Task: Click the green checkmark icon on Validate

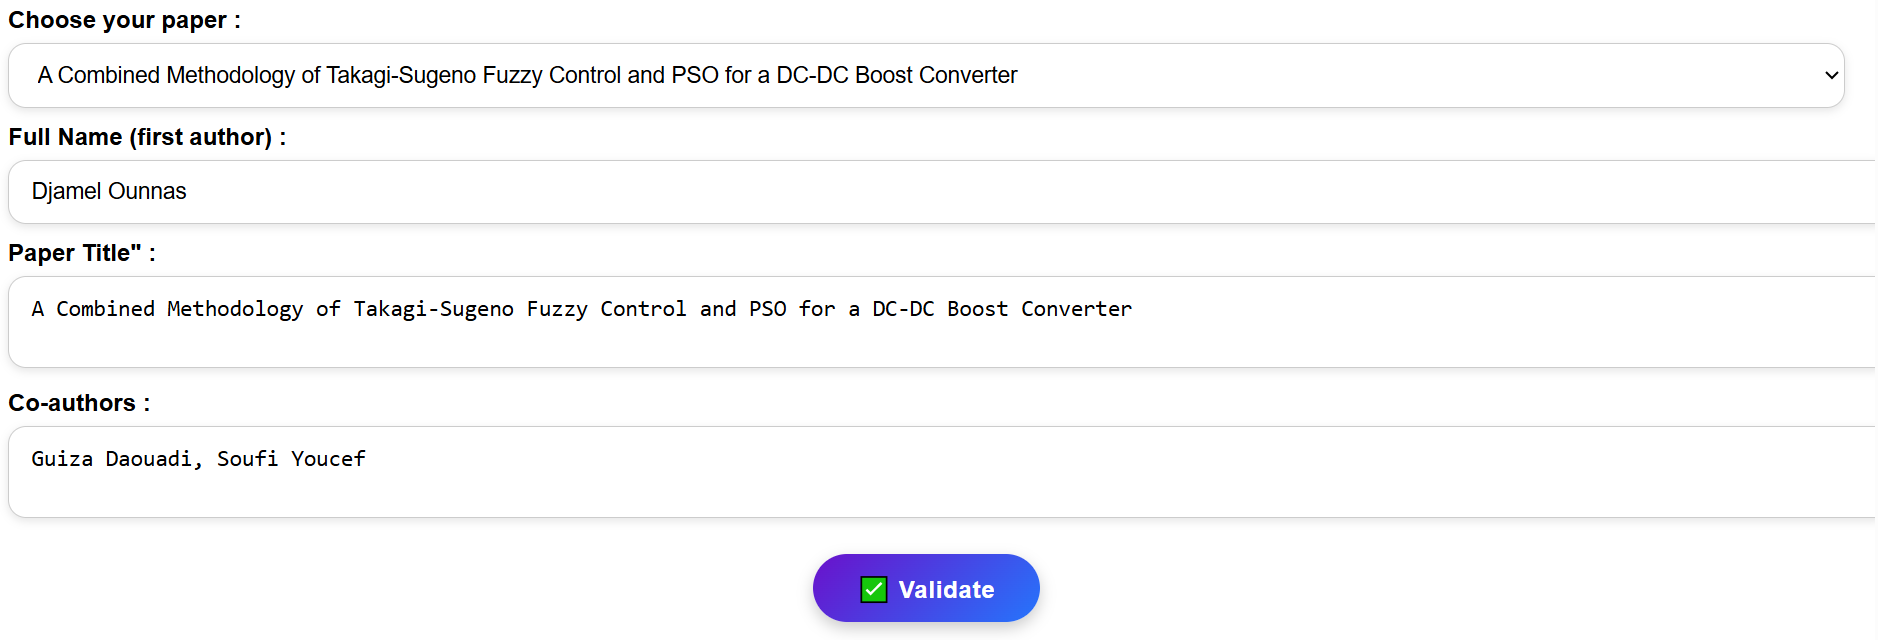Action: pos(873,590)
